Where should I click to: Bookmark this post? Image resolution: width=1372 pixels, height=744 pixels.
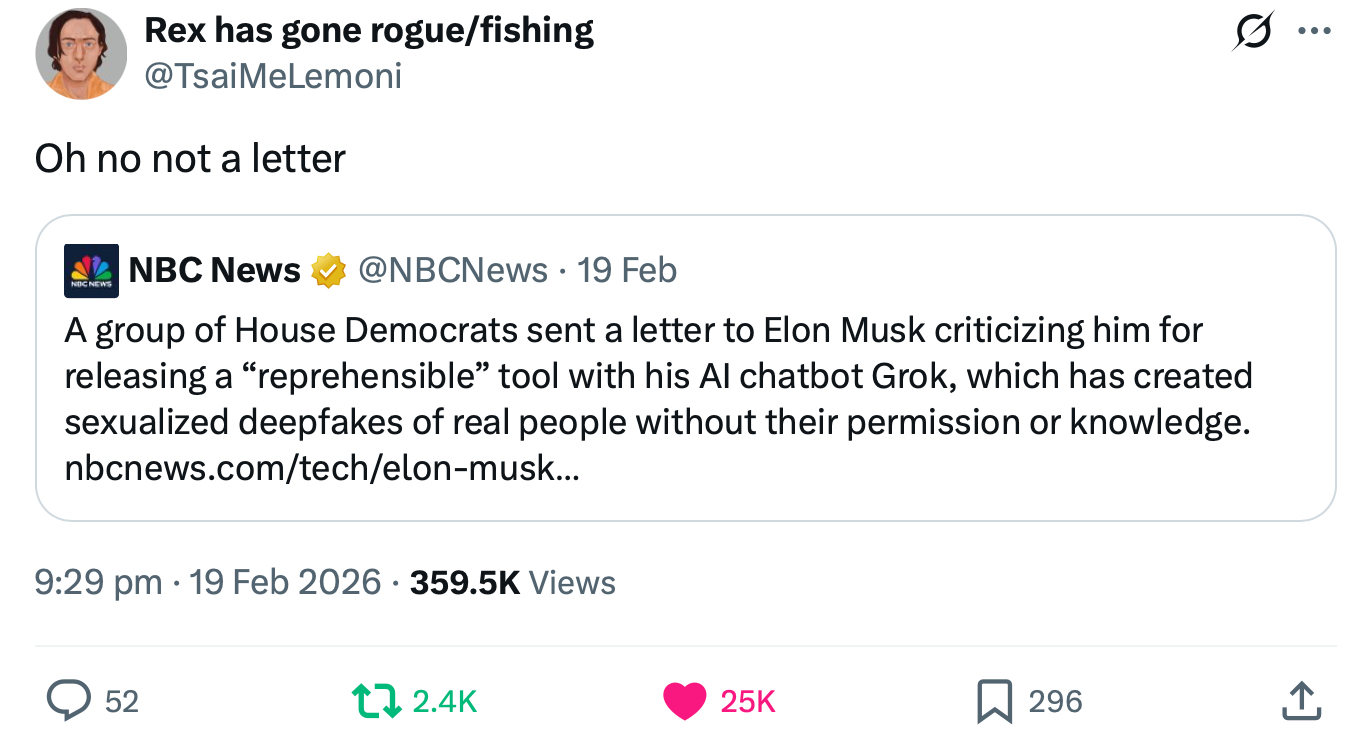click(994, 701)
